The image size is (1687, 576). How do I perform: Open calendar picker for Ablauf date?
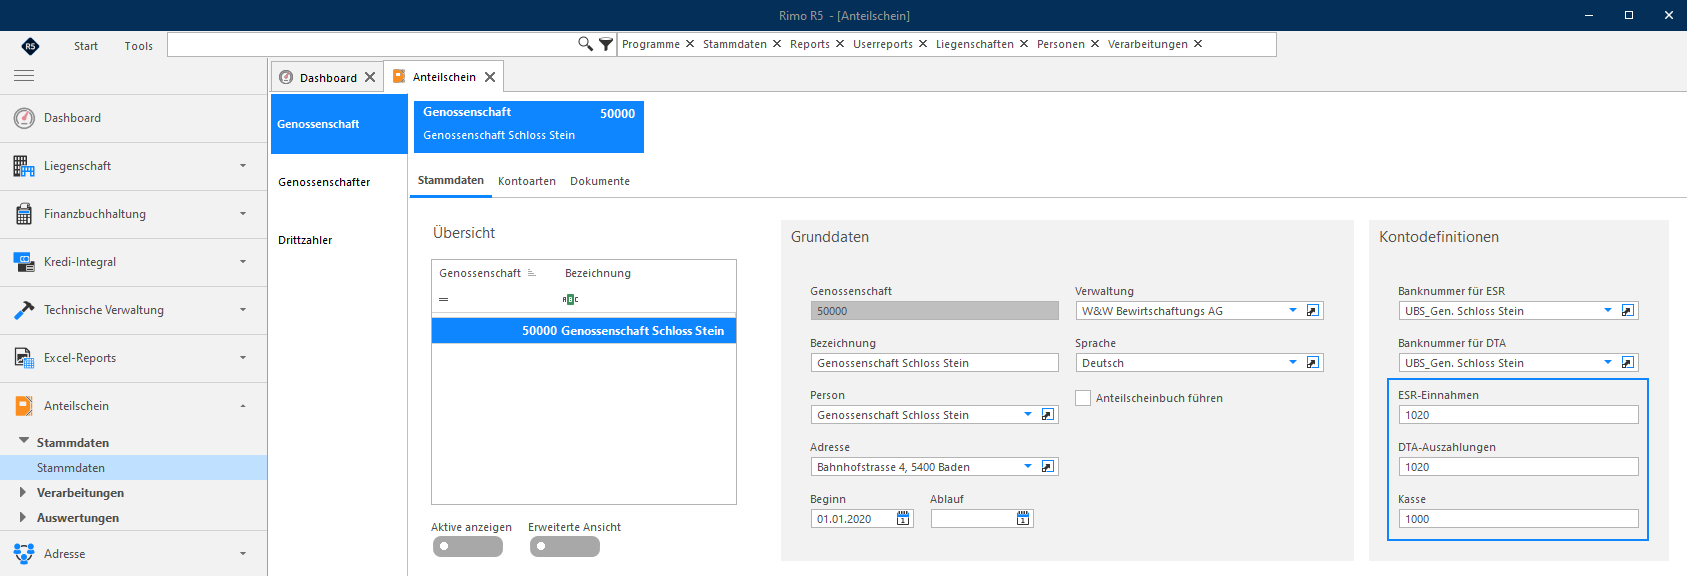click(1023, 518)
